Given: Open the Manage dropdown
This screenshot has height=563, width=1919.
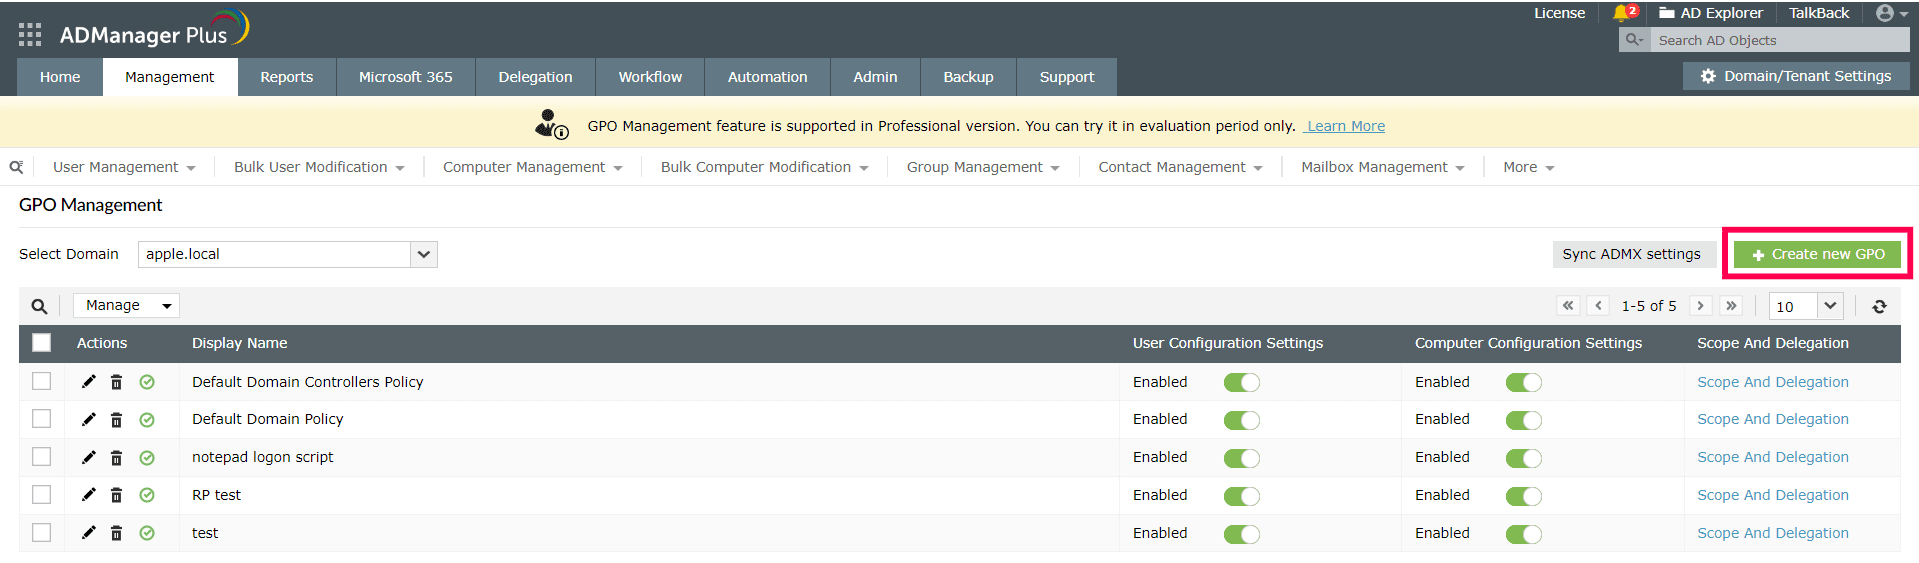Looking at the screenshot, I should pos(127,306).
